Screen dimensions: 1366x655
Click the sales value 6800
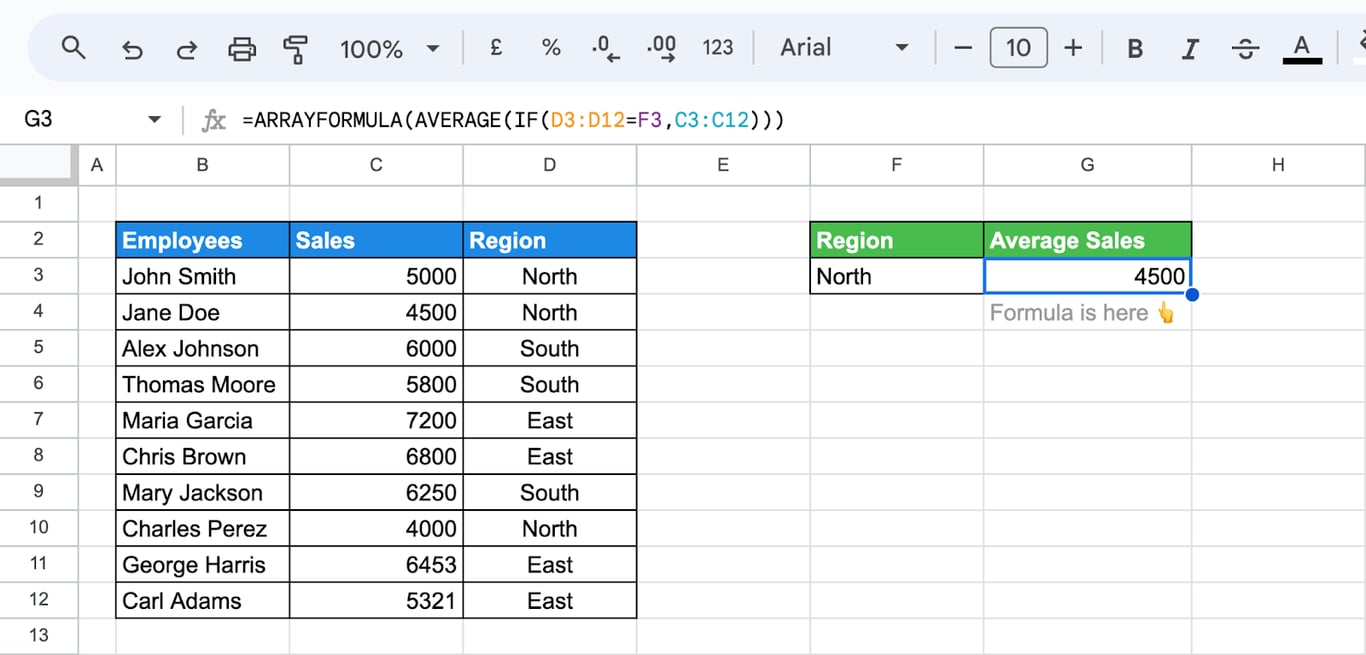[376, 456]
